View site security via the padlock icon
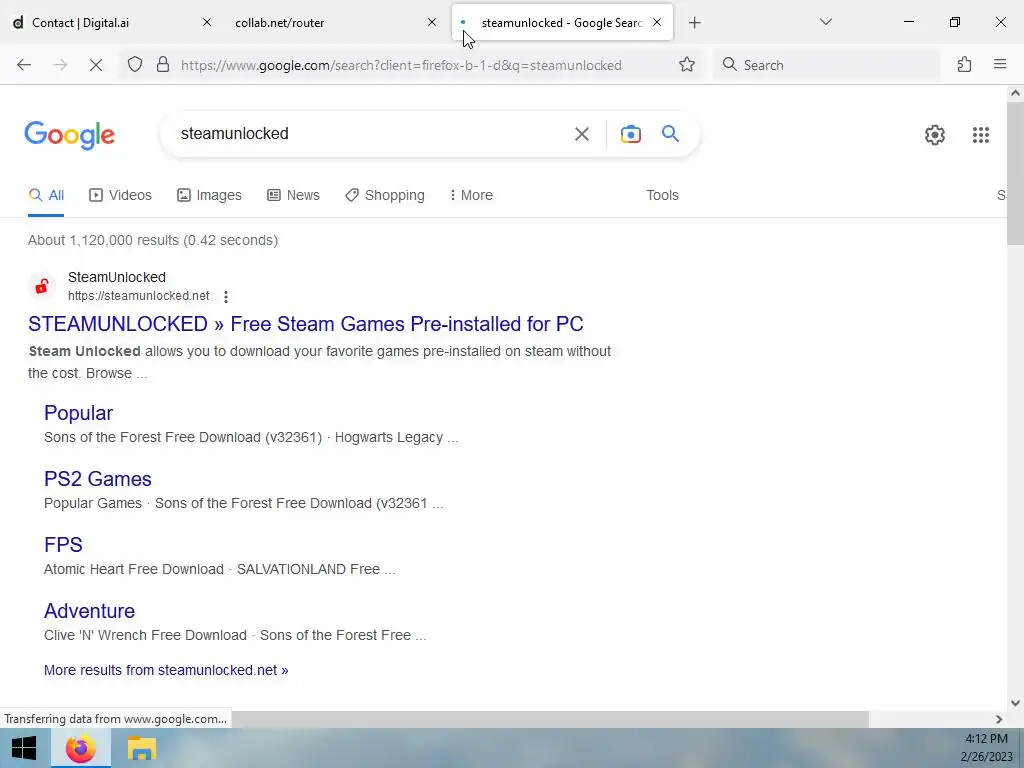Screen dimensions: 1024x768 [163, 65]
